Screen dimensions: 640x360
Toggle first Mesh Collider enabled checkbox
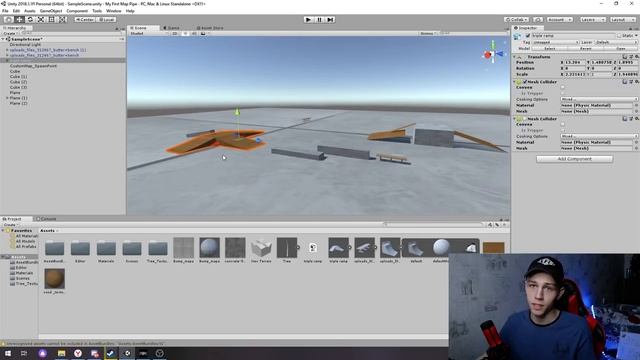(525, 82)
